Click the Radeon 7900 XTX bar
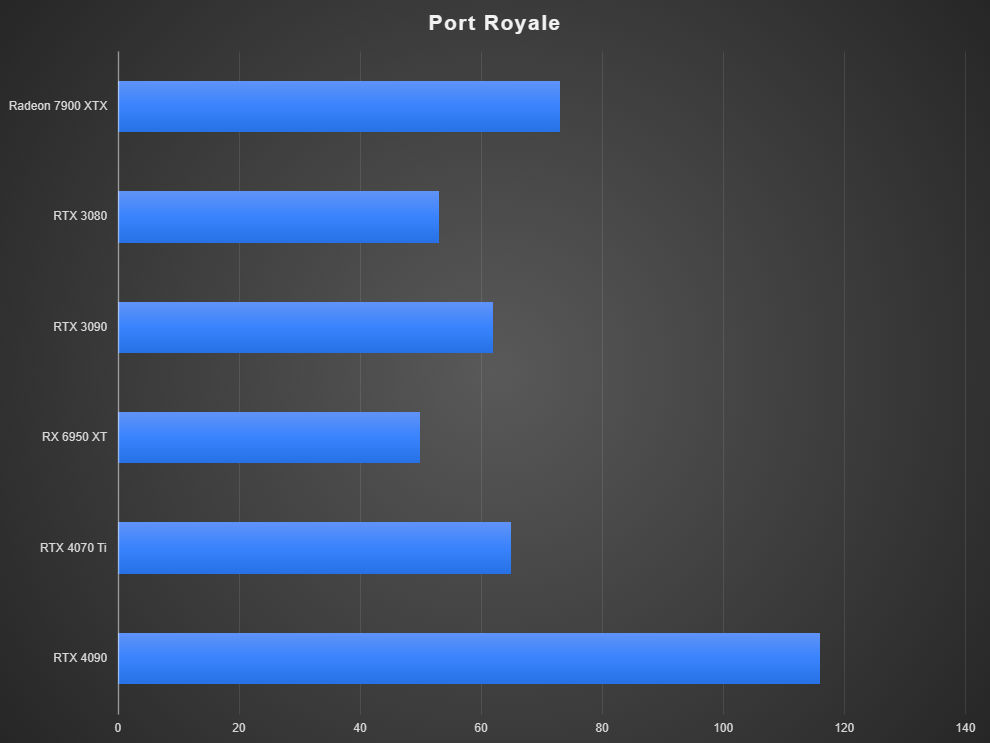 point(339,106)
